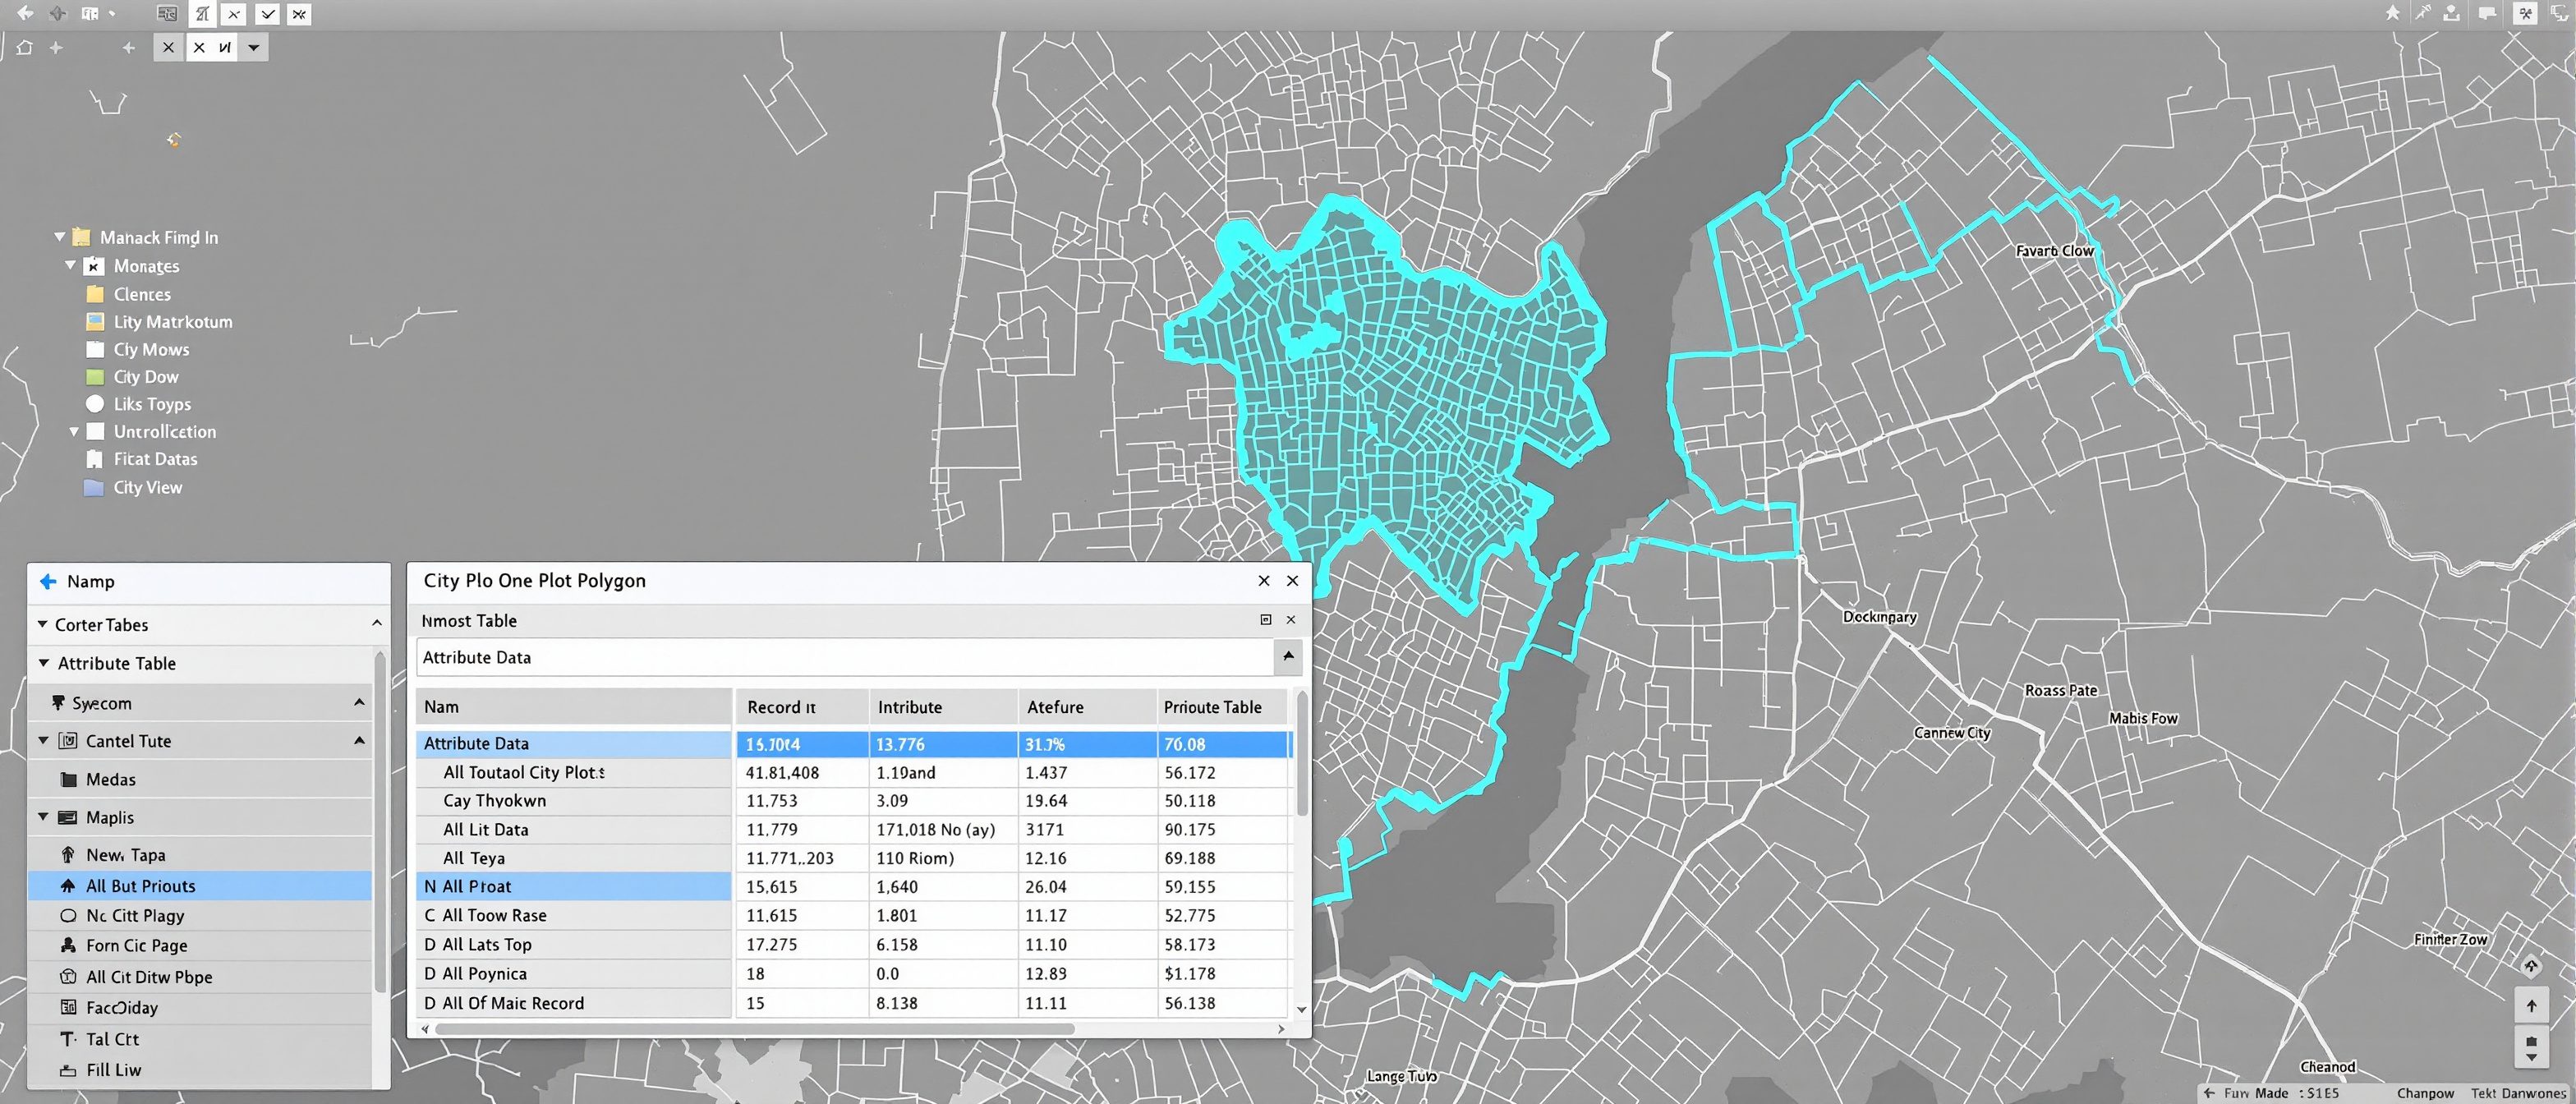The image size is (2576, 1104).
Task: Click the table layout icon in top toolbar
Action: pos(167,14)
